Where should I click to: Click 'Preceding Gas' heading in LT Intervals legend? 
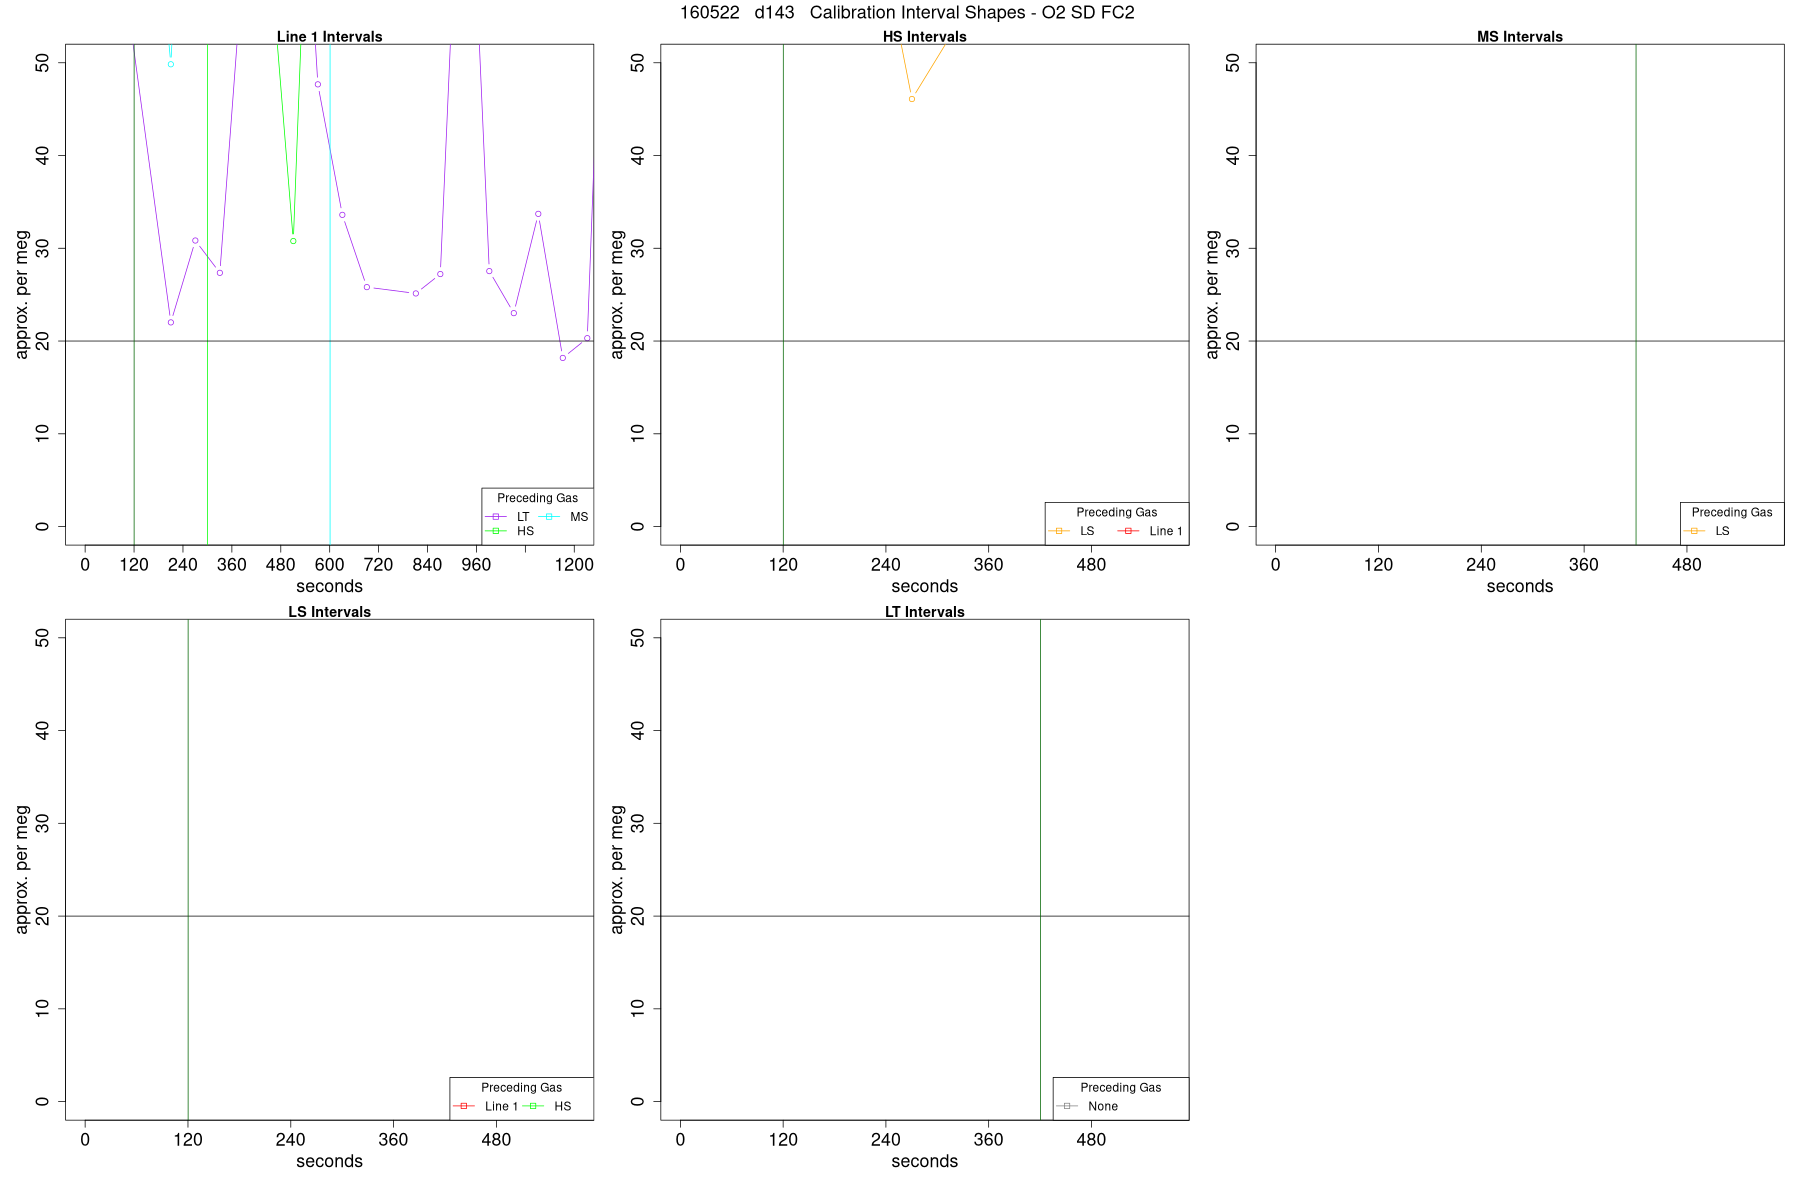tap(1120, 1087)
